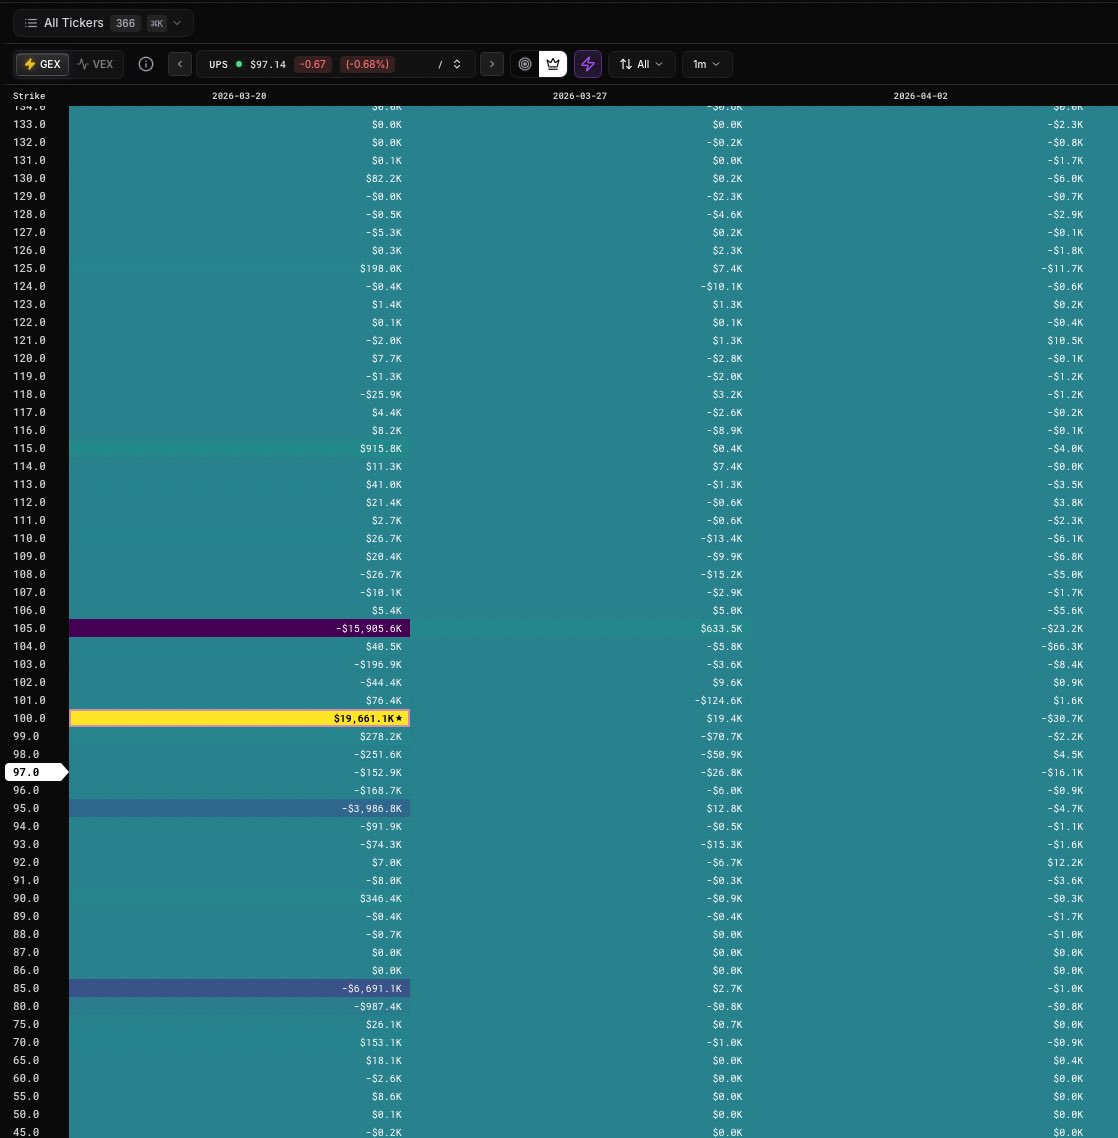Open the All Tickers dropdown
The width and height of the screenshot is (1118, 1138).
pos(103,23)
